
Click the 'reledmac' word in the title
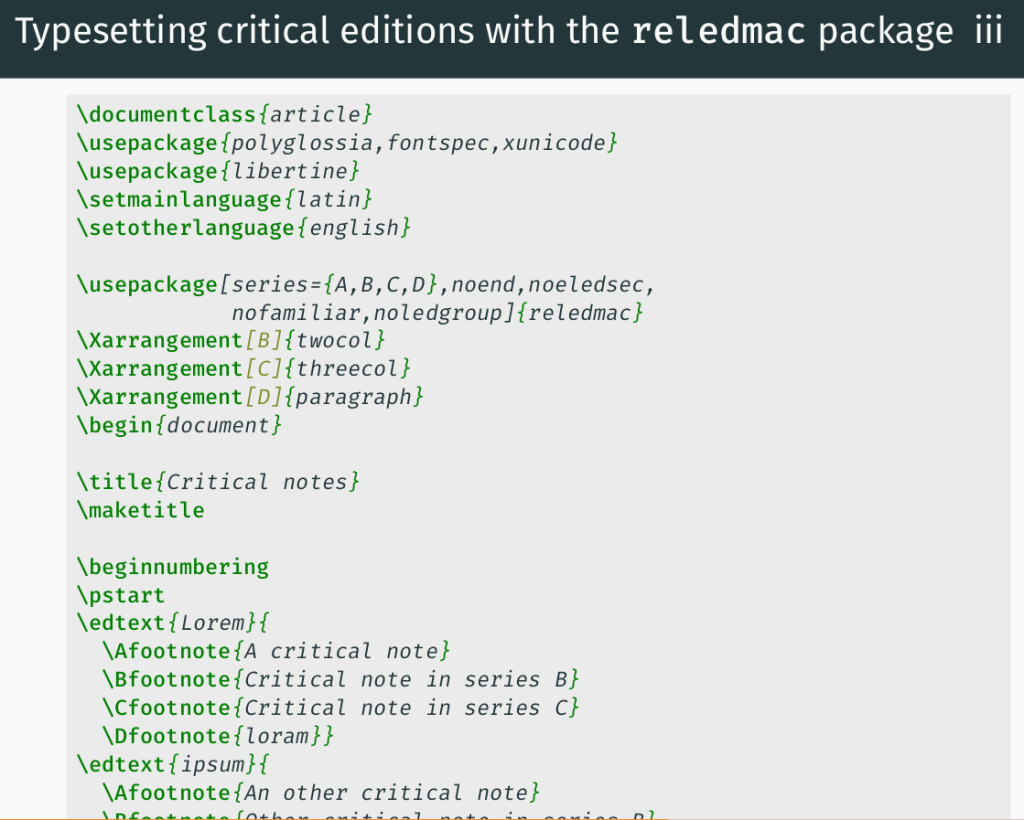[719, 34]
